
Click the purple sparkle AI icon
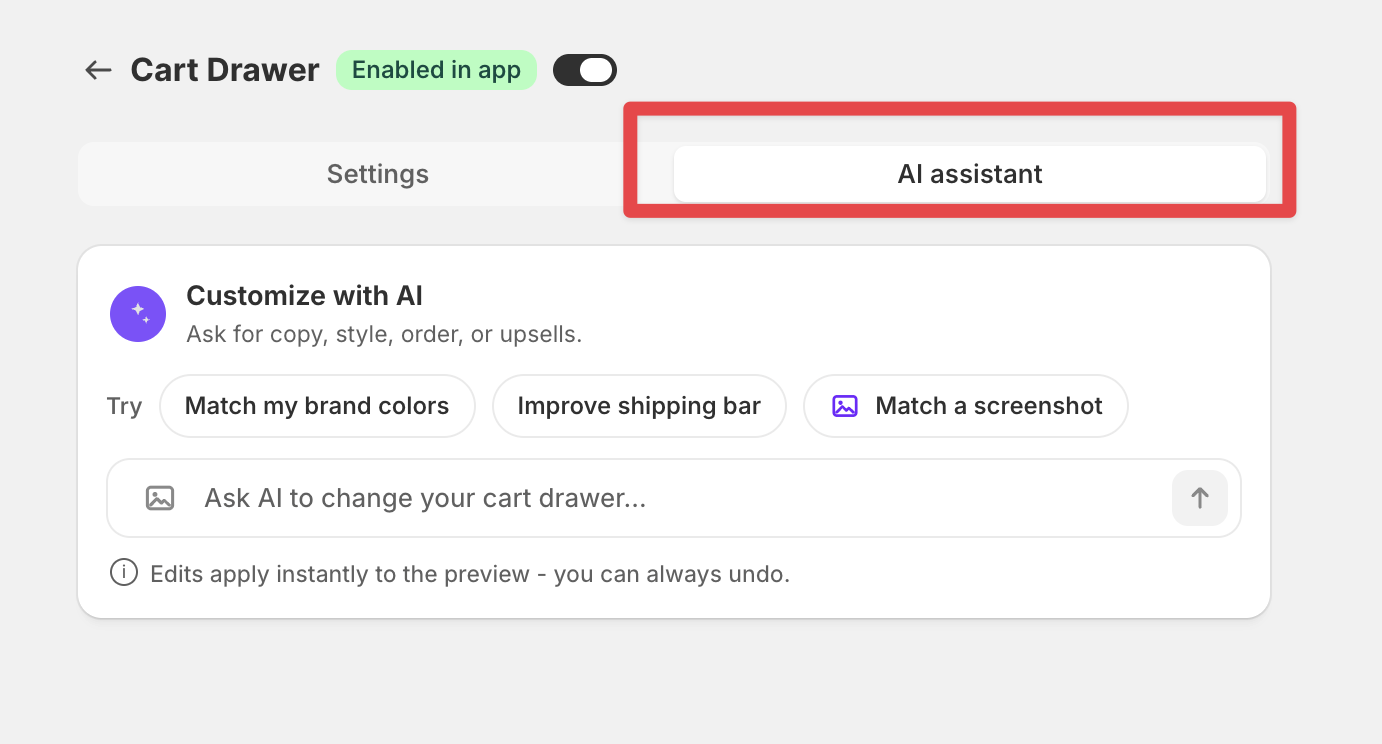click(138, 314)
